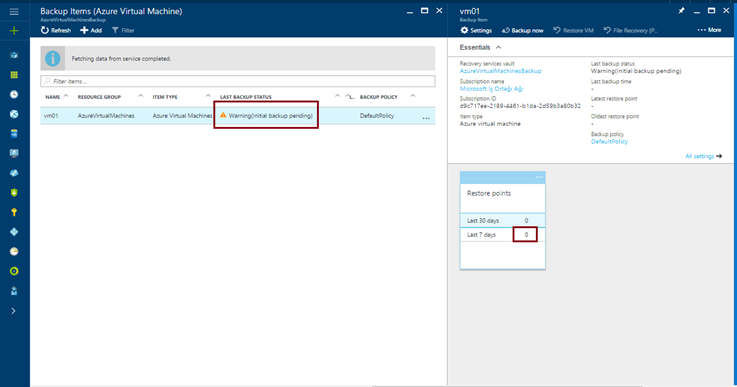Select the Last 7 days row
Screen dimensions: 737x387
pos(502,235)
